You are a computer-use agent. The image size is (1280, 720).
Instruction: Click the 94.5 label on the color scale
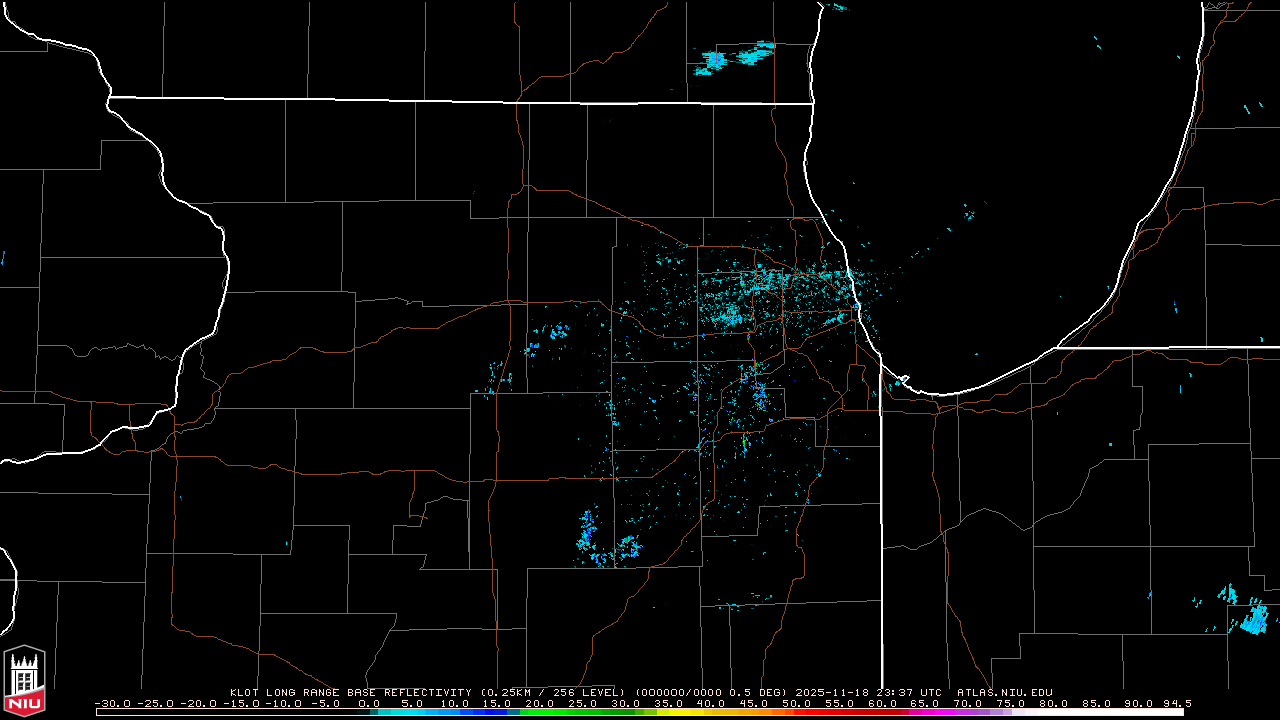click(x=1176, y=703)
